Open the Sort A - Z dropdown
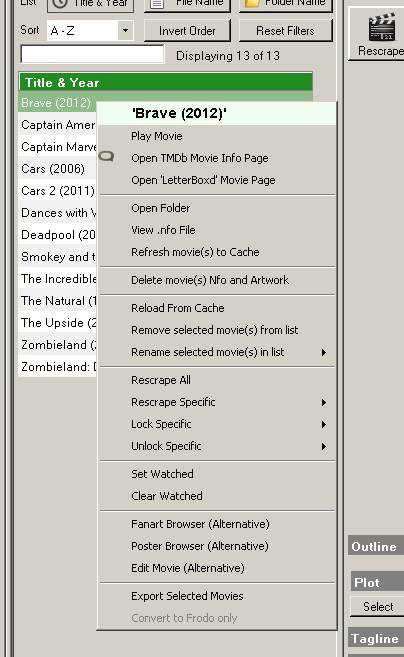 (x=125, y=31)
